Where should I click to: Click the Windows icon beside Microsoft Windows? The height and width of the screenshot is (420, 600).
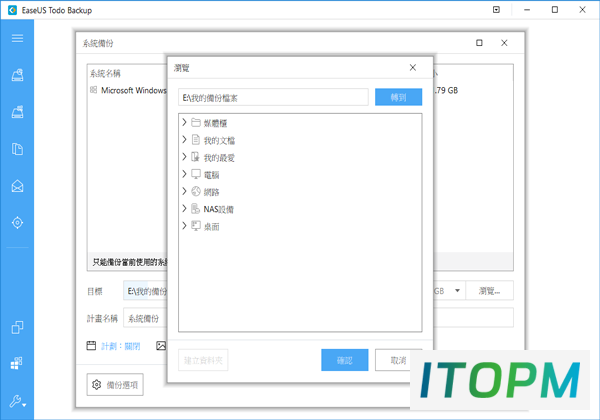pos(93,90)
